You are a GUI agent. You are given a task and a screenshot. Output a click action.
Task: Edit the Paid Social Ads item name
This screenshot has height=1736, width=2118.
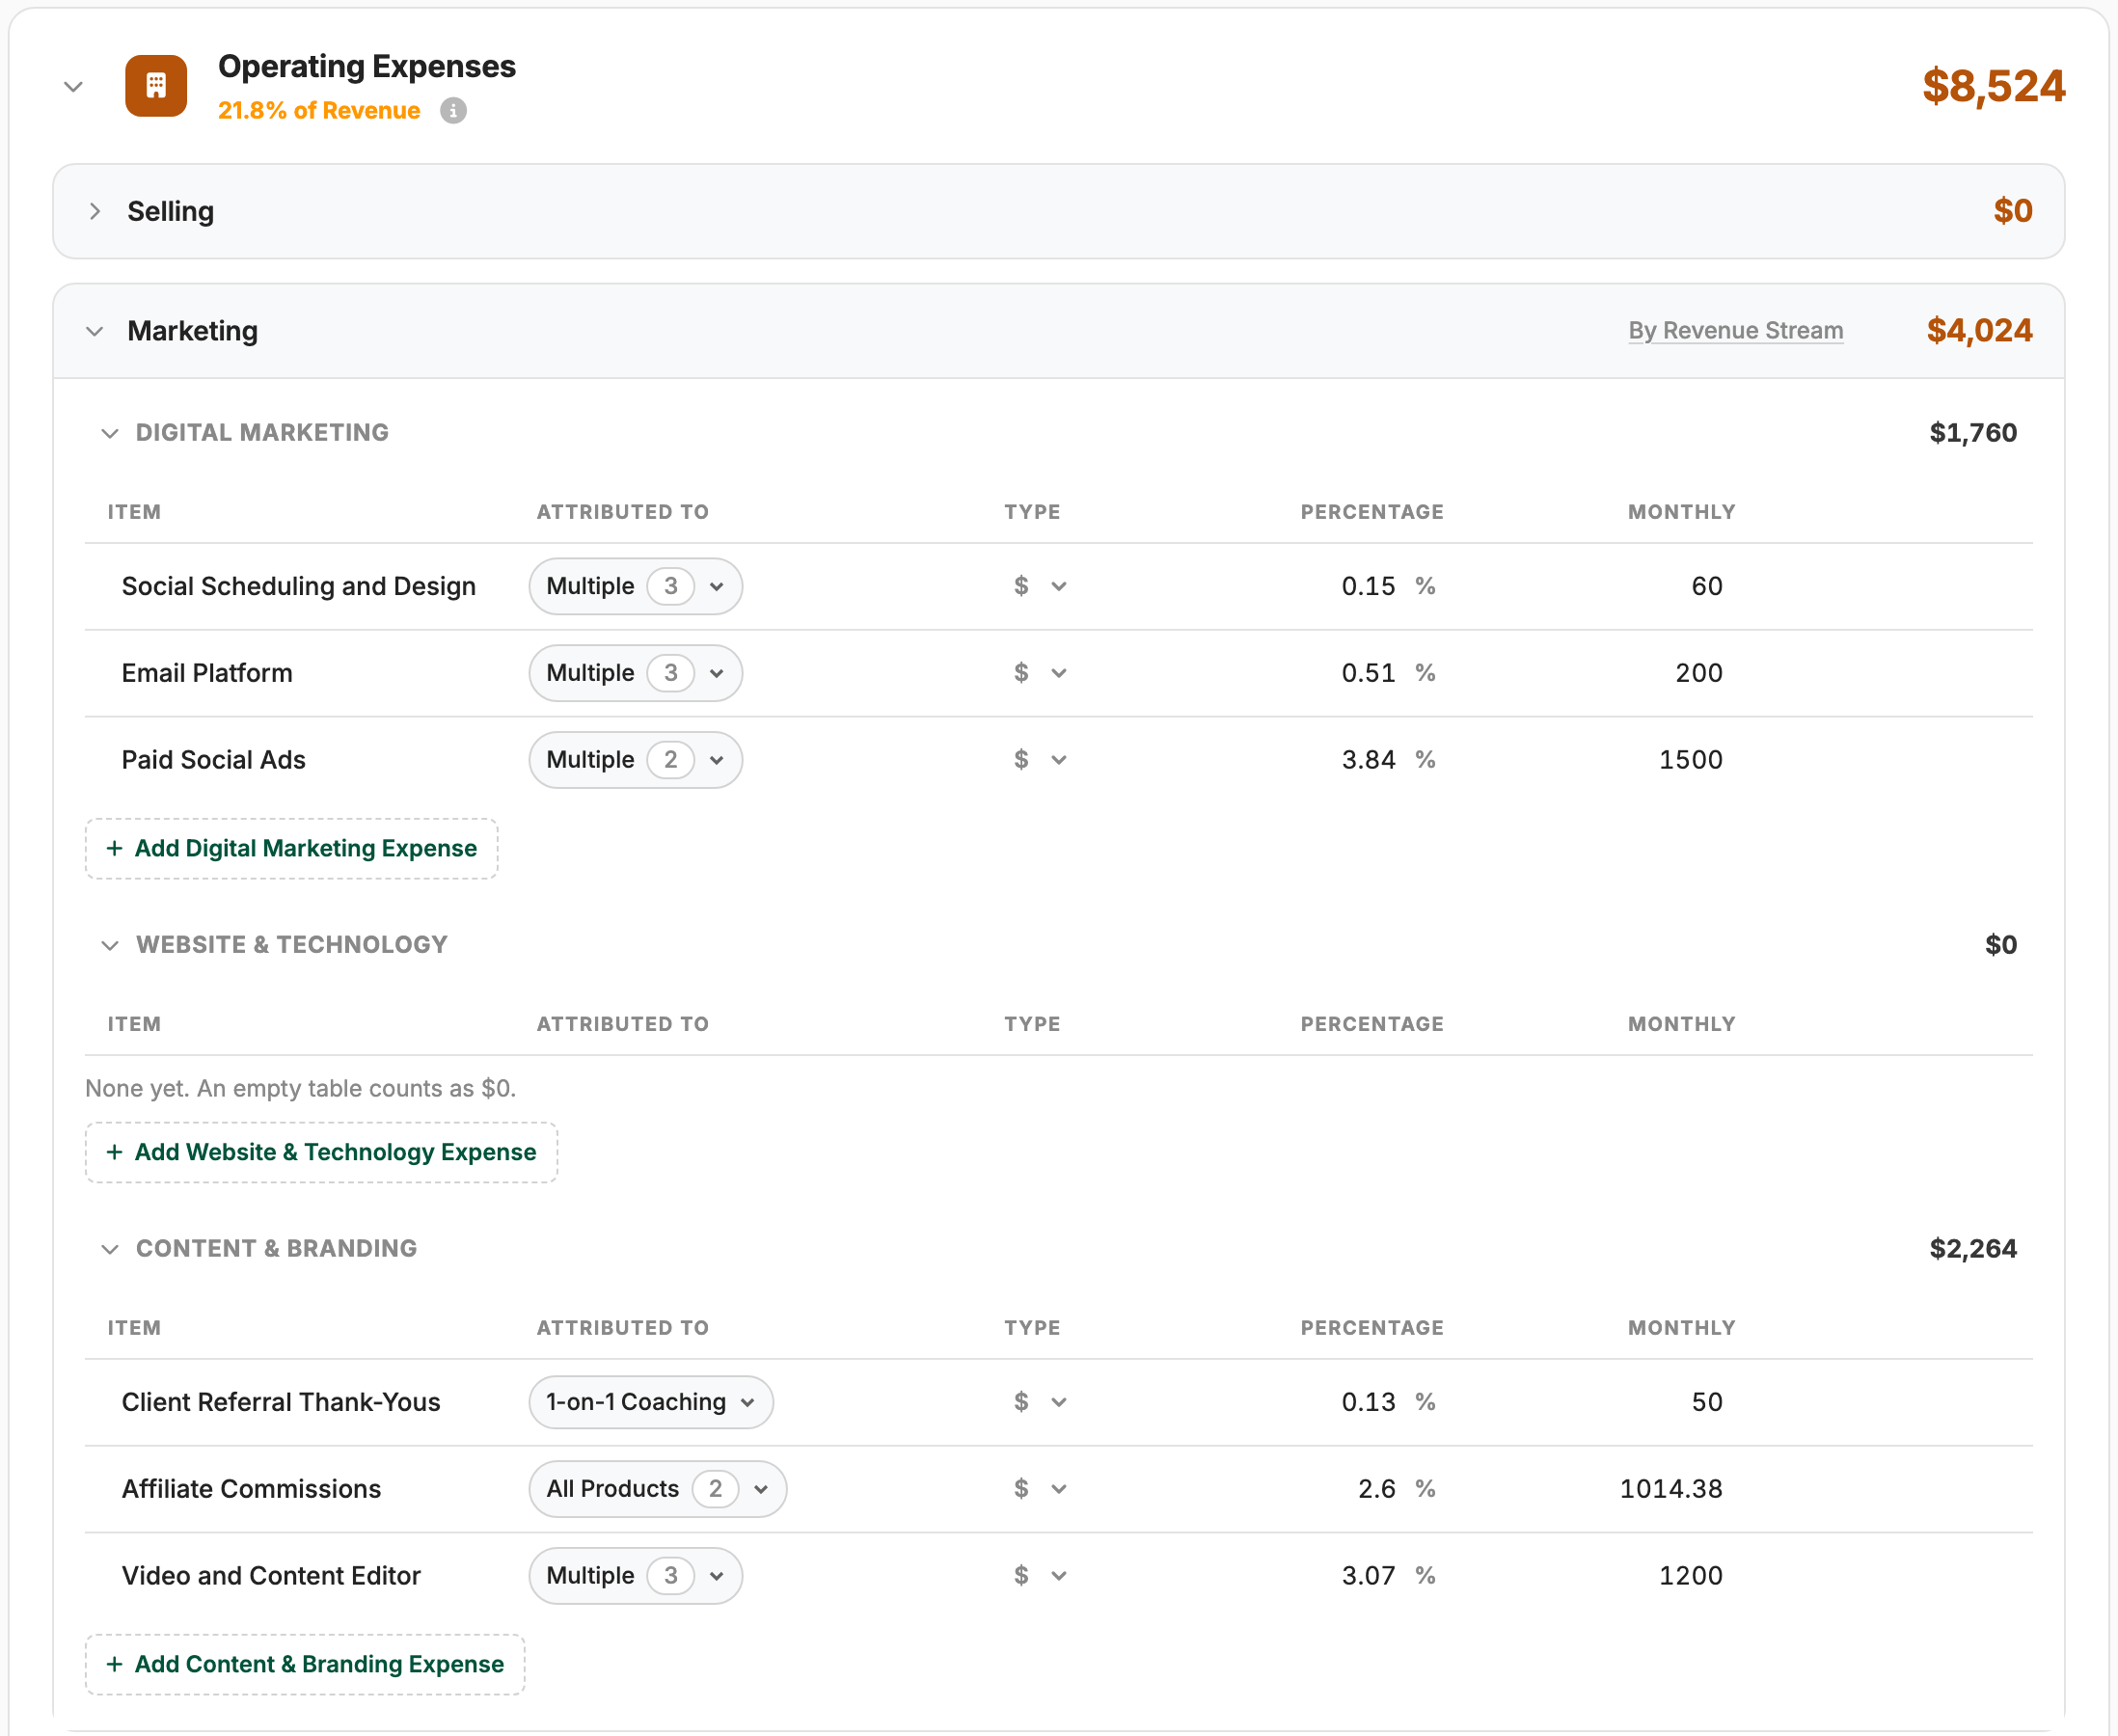[x=213, y=760]
